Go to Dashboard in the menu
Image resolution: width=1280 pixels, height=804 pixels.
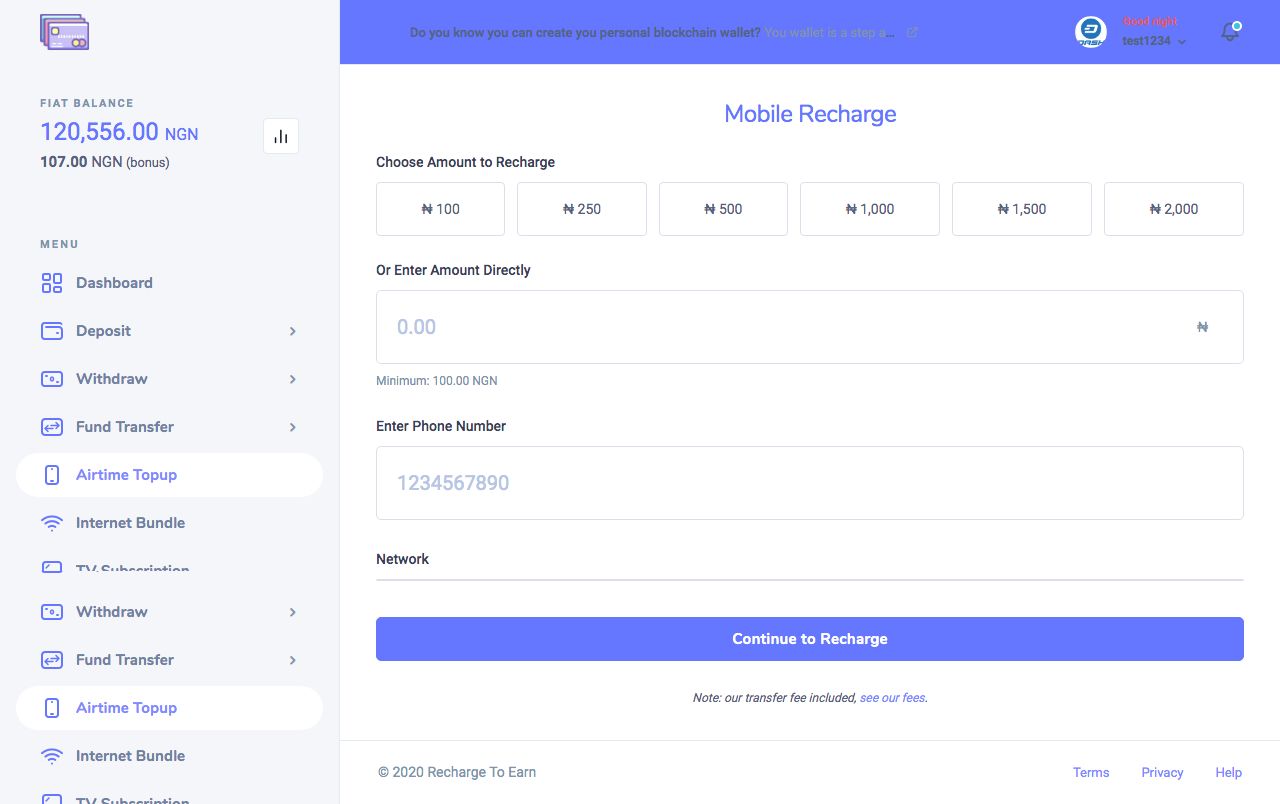[x=114, y=283]
